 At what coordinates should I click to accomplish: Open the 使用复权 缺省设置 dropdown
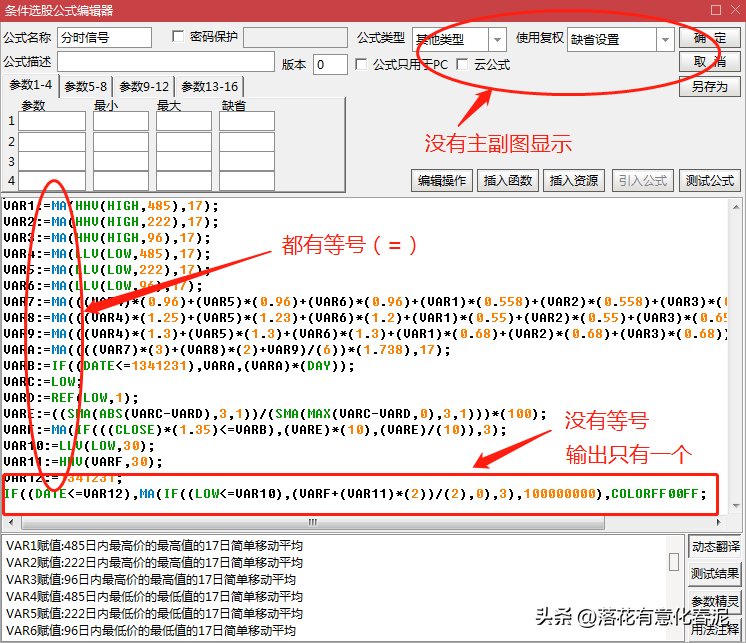665,39
